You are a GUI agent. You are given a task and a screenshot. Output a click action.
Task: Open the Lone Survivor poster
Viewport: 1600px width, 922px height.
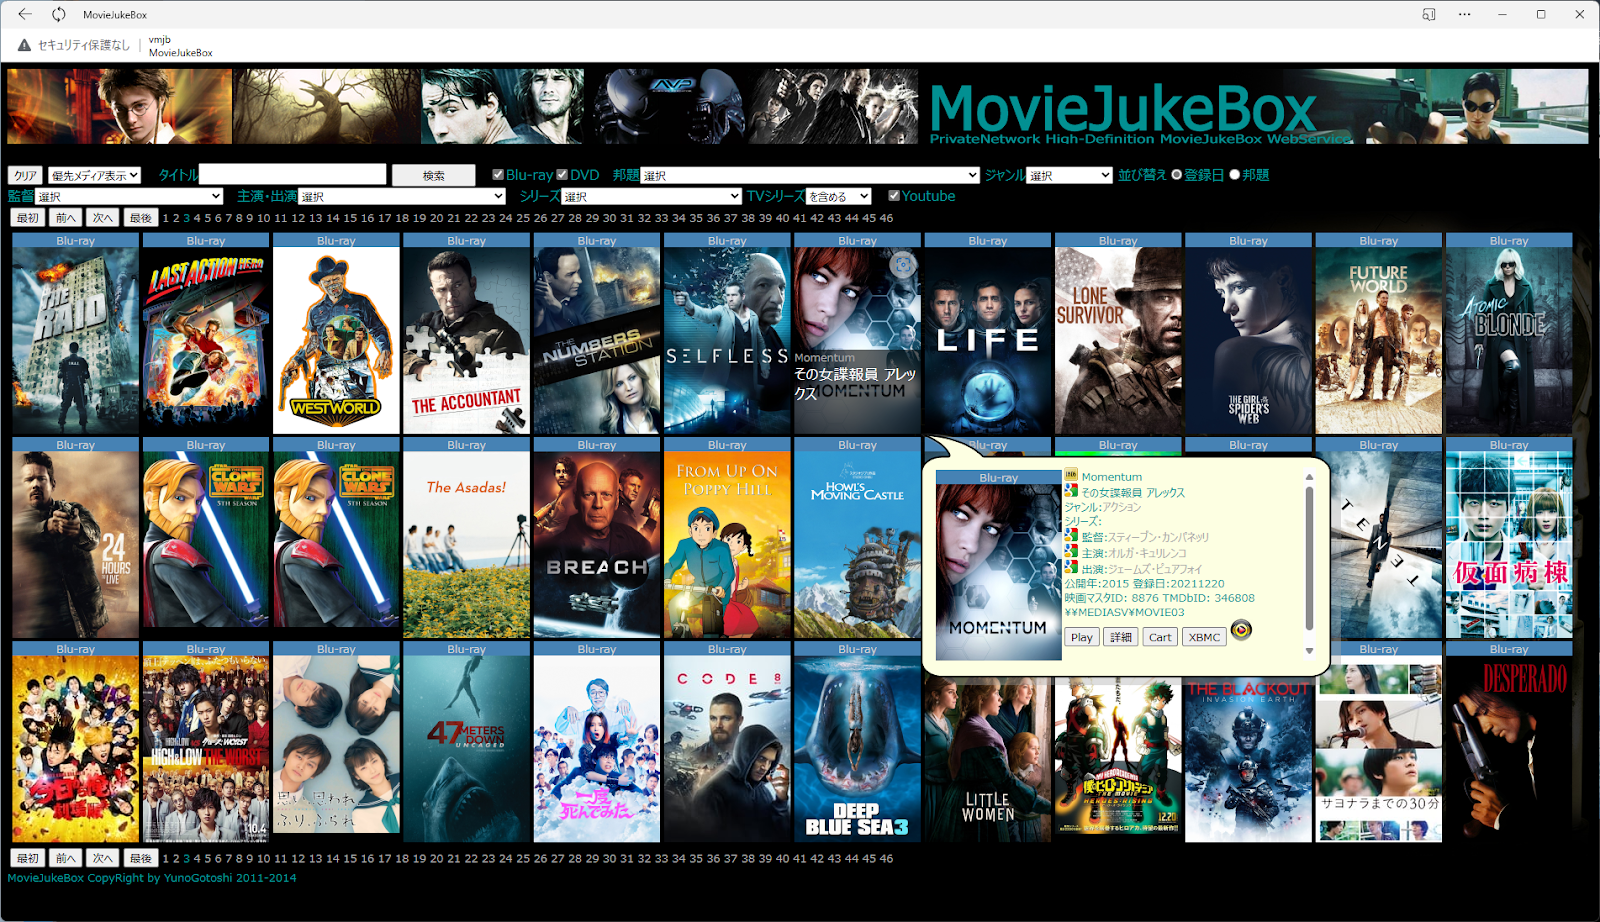1118,340
